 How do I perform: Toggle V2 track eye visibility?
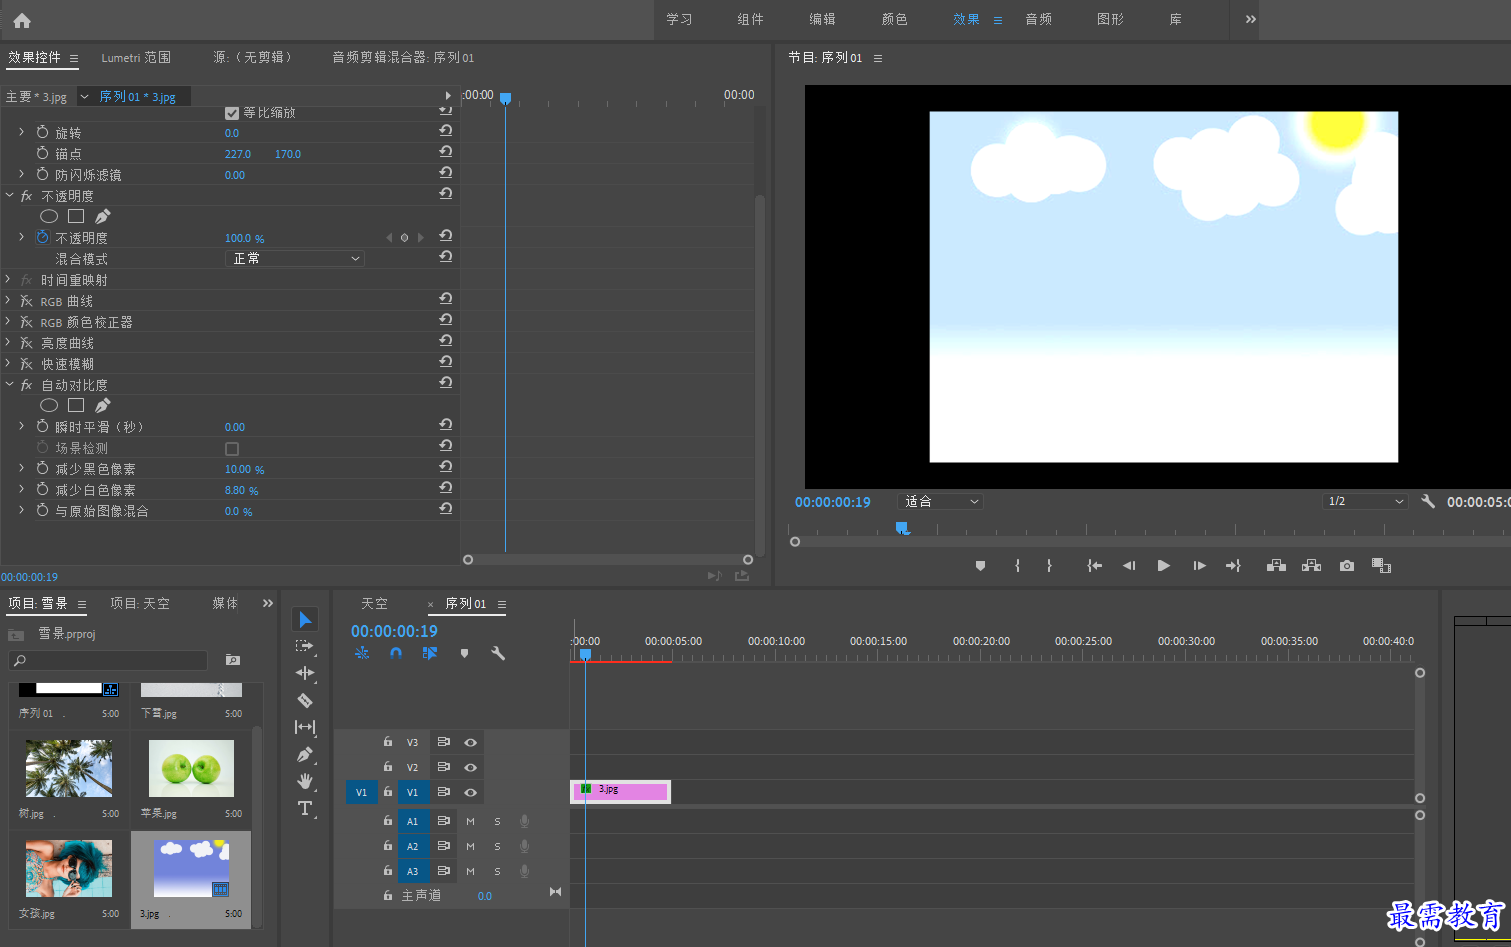(470, 767)
